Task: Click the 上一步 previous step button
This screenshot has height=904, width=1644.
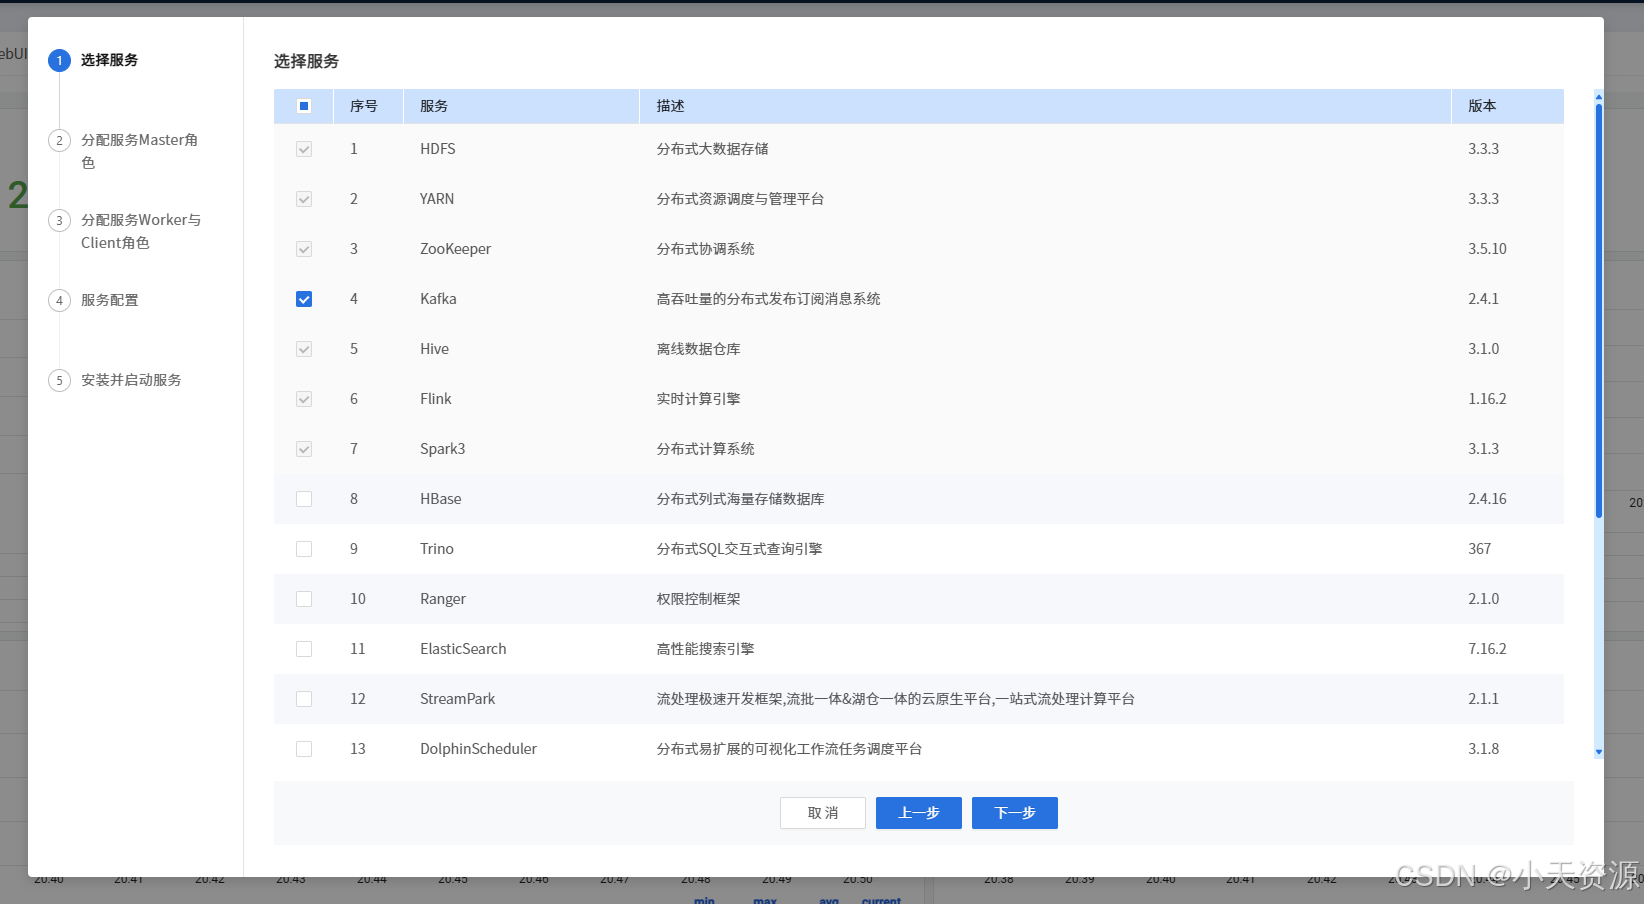Action: [919, 813]
